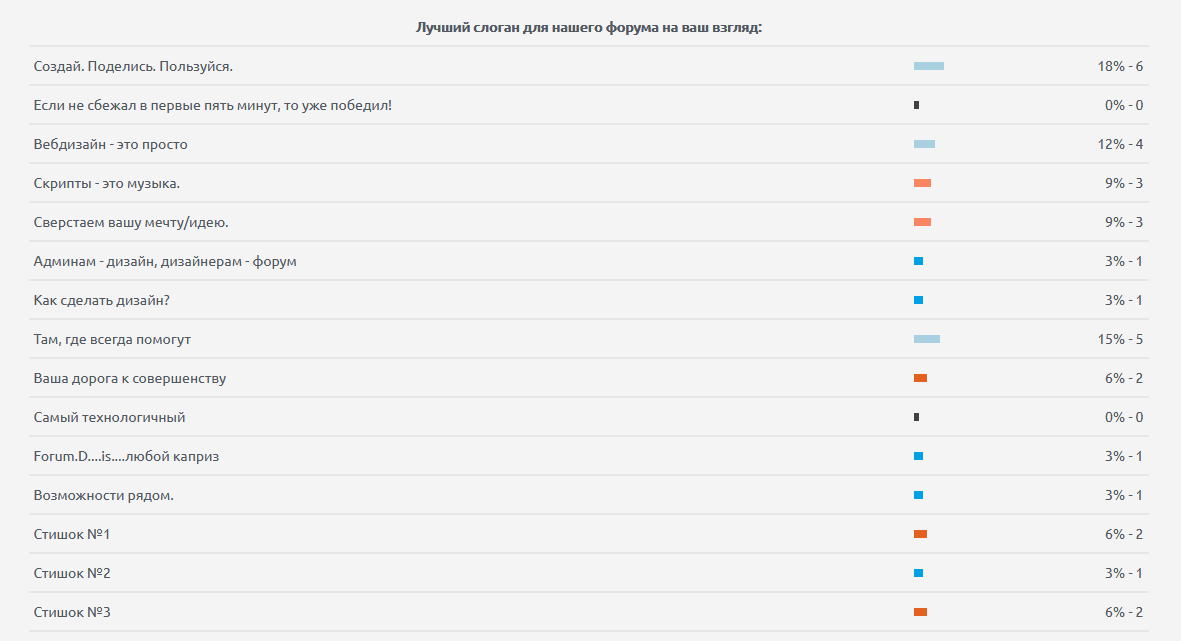Click the dark marker beside 'Самый технологичный'
The image size is (1181, 641).
pyautogui.click(x=916, y=417)
